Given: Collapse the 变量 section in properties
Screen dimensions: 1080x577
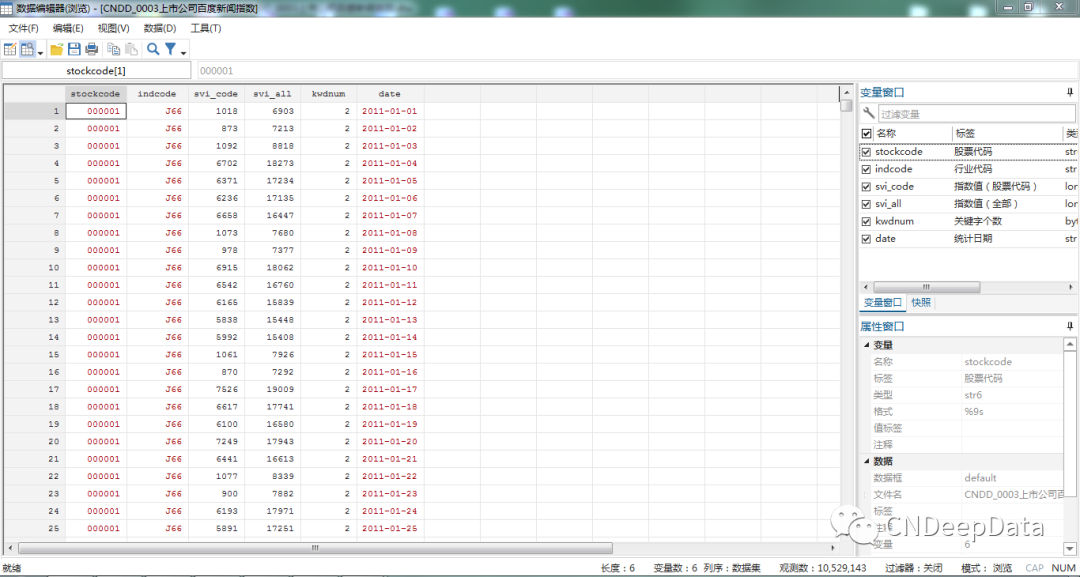Looking at the screenshot, I should pyautogui.click(x=865, y=345).
